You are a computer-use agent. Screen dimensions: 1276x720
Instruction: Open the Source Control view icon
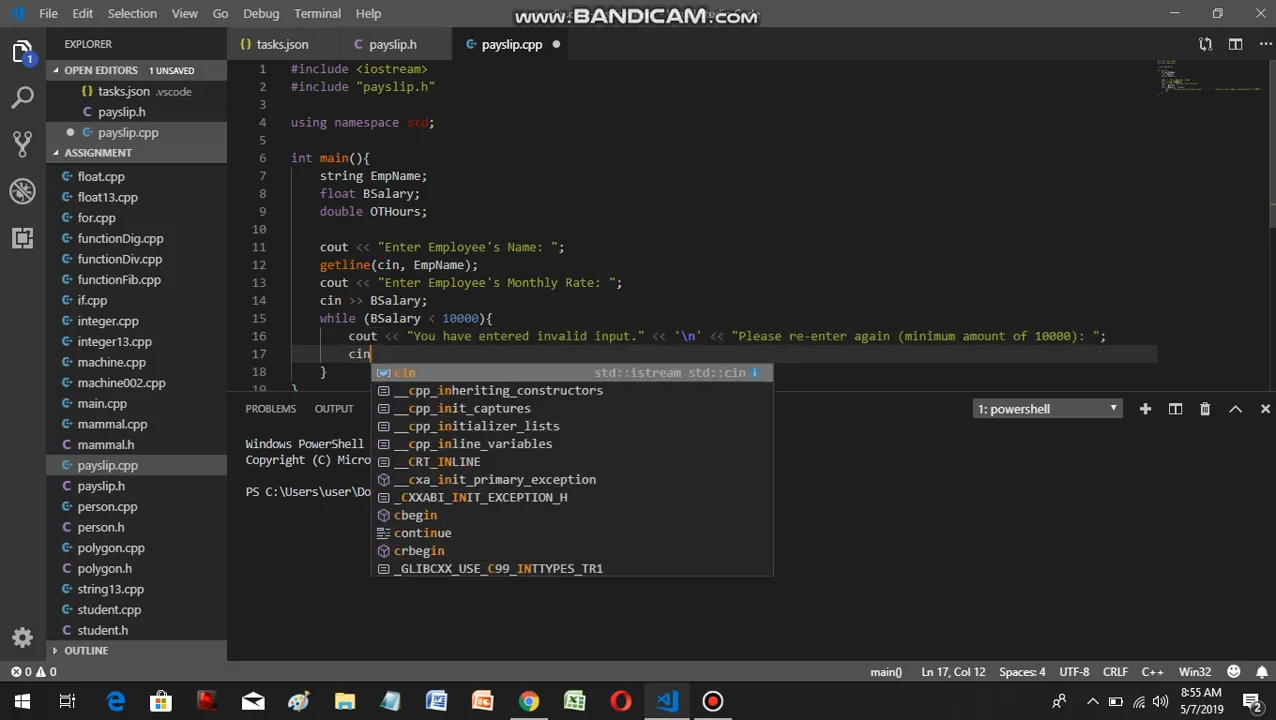(x=23, y=144)
